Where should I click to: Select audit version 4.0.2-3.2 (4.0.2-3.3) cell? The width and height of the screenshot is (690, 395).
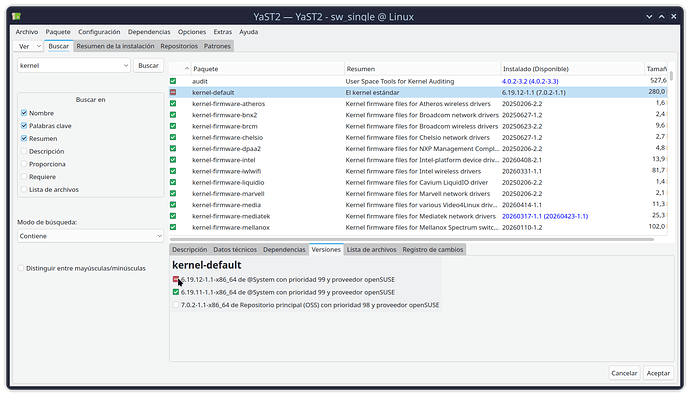coord(530,81)
